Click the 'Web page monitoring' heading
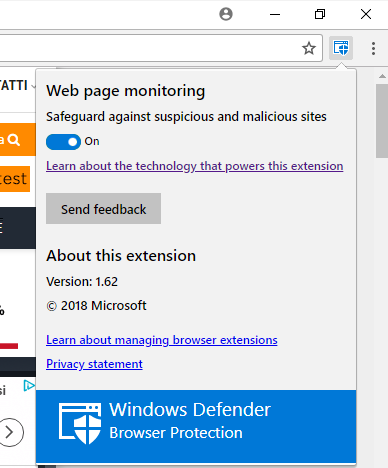The image size is (388, 468). pyautogui.click(x=126, y=91)
